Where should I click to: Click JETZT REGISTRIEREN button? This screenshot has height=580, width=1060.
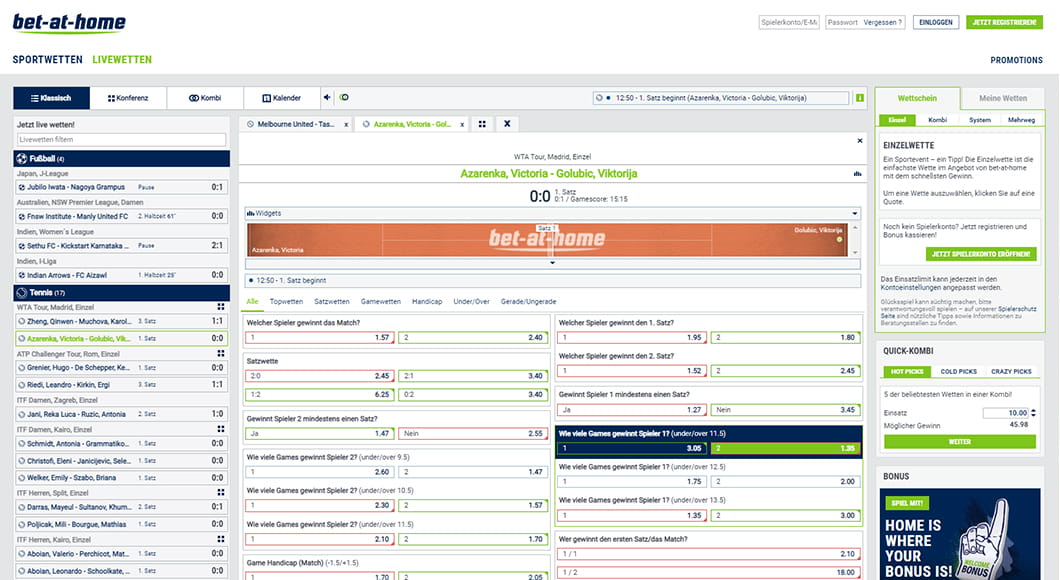pyautogui.click(x=1004, y=22)
